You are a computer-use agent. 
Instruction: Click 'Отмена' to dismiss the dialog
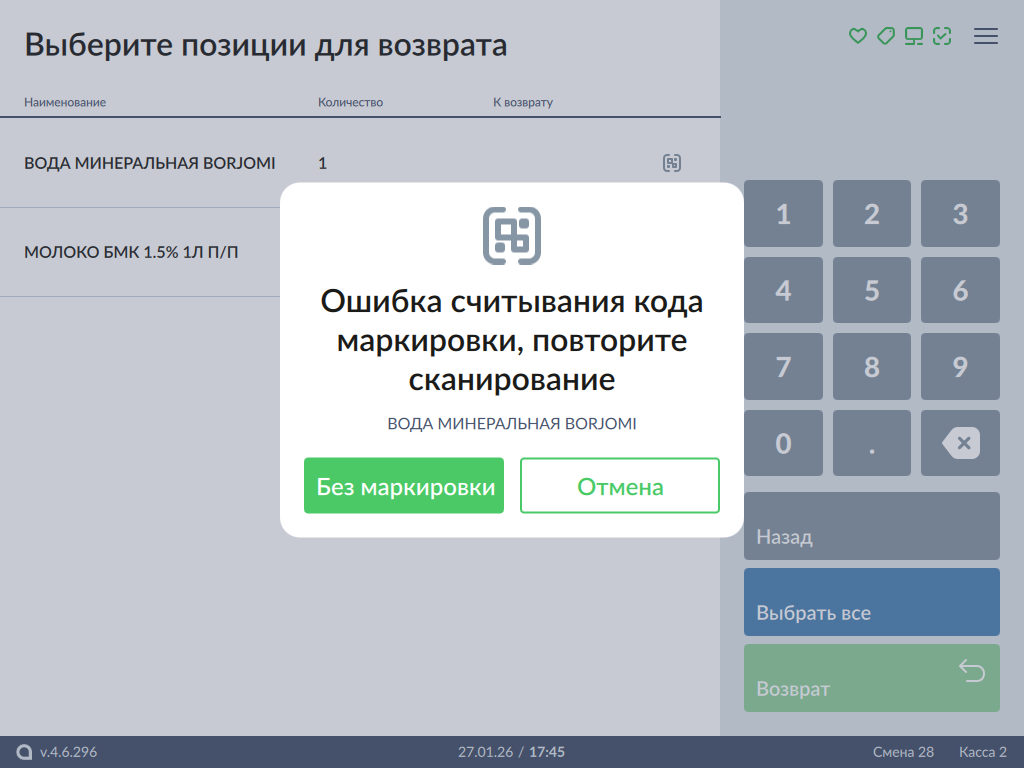click(x=620, y=486)
